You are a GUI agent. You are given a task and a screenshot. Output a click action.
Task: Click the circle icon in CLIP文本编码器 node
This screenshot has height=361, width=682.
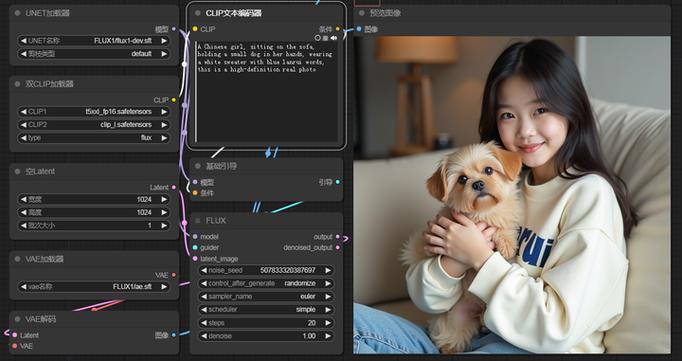pos(318,38)
